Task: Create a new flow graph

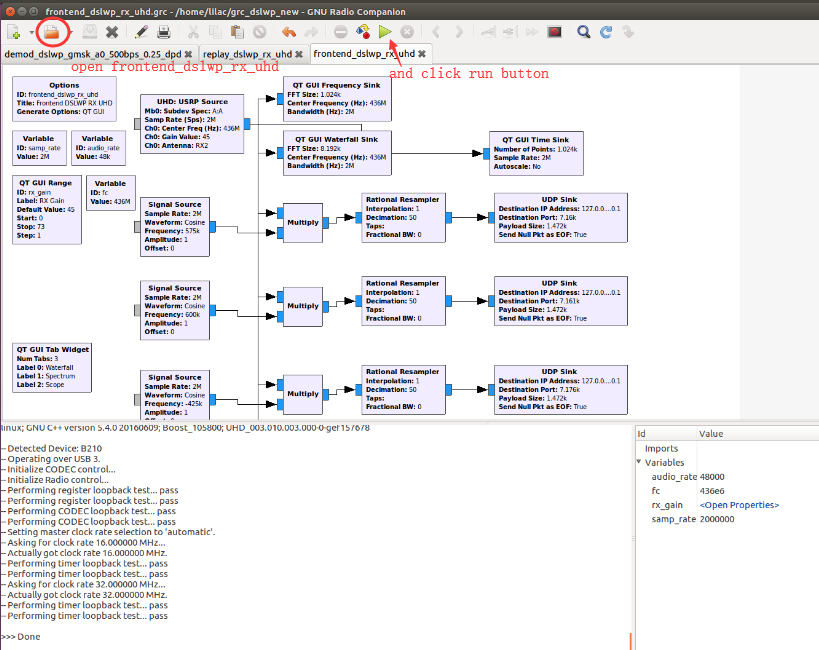Action: 14,32
